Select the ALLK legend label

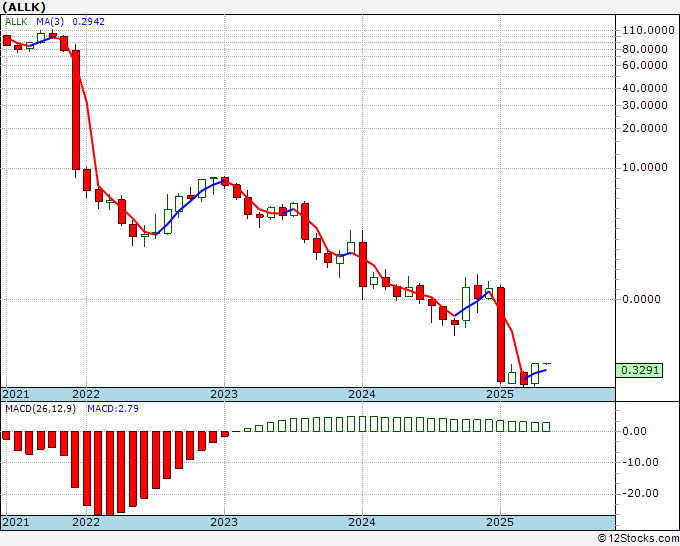(x=16, y=21)
